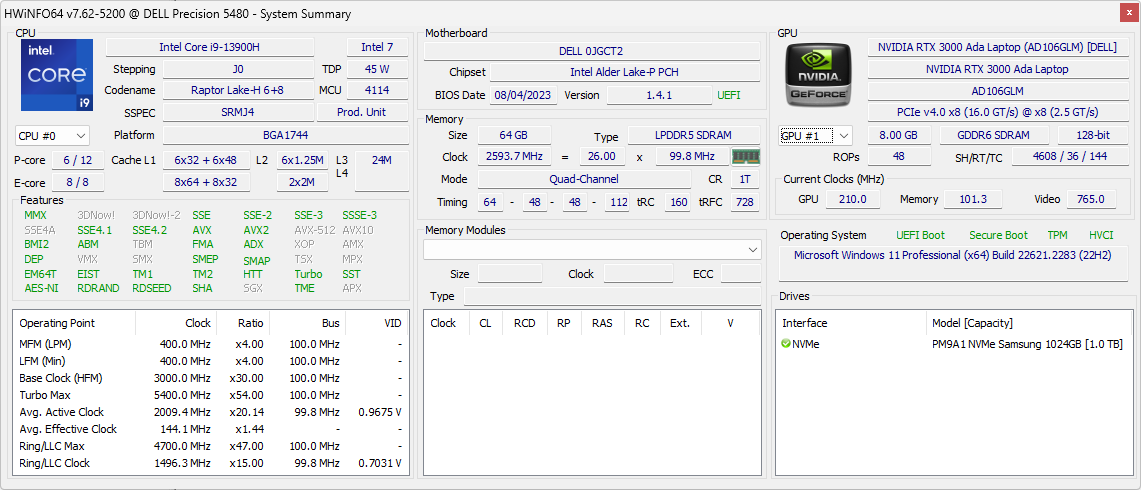The image size is (1141, 490).
Task: Click the Turbo Max operating point row
Action: (x=210, y=395)
